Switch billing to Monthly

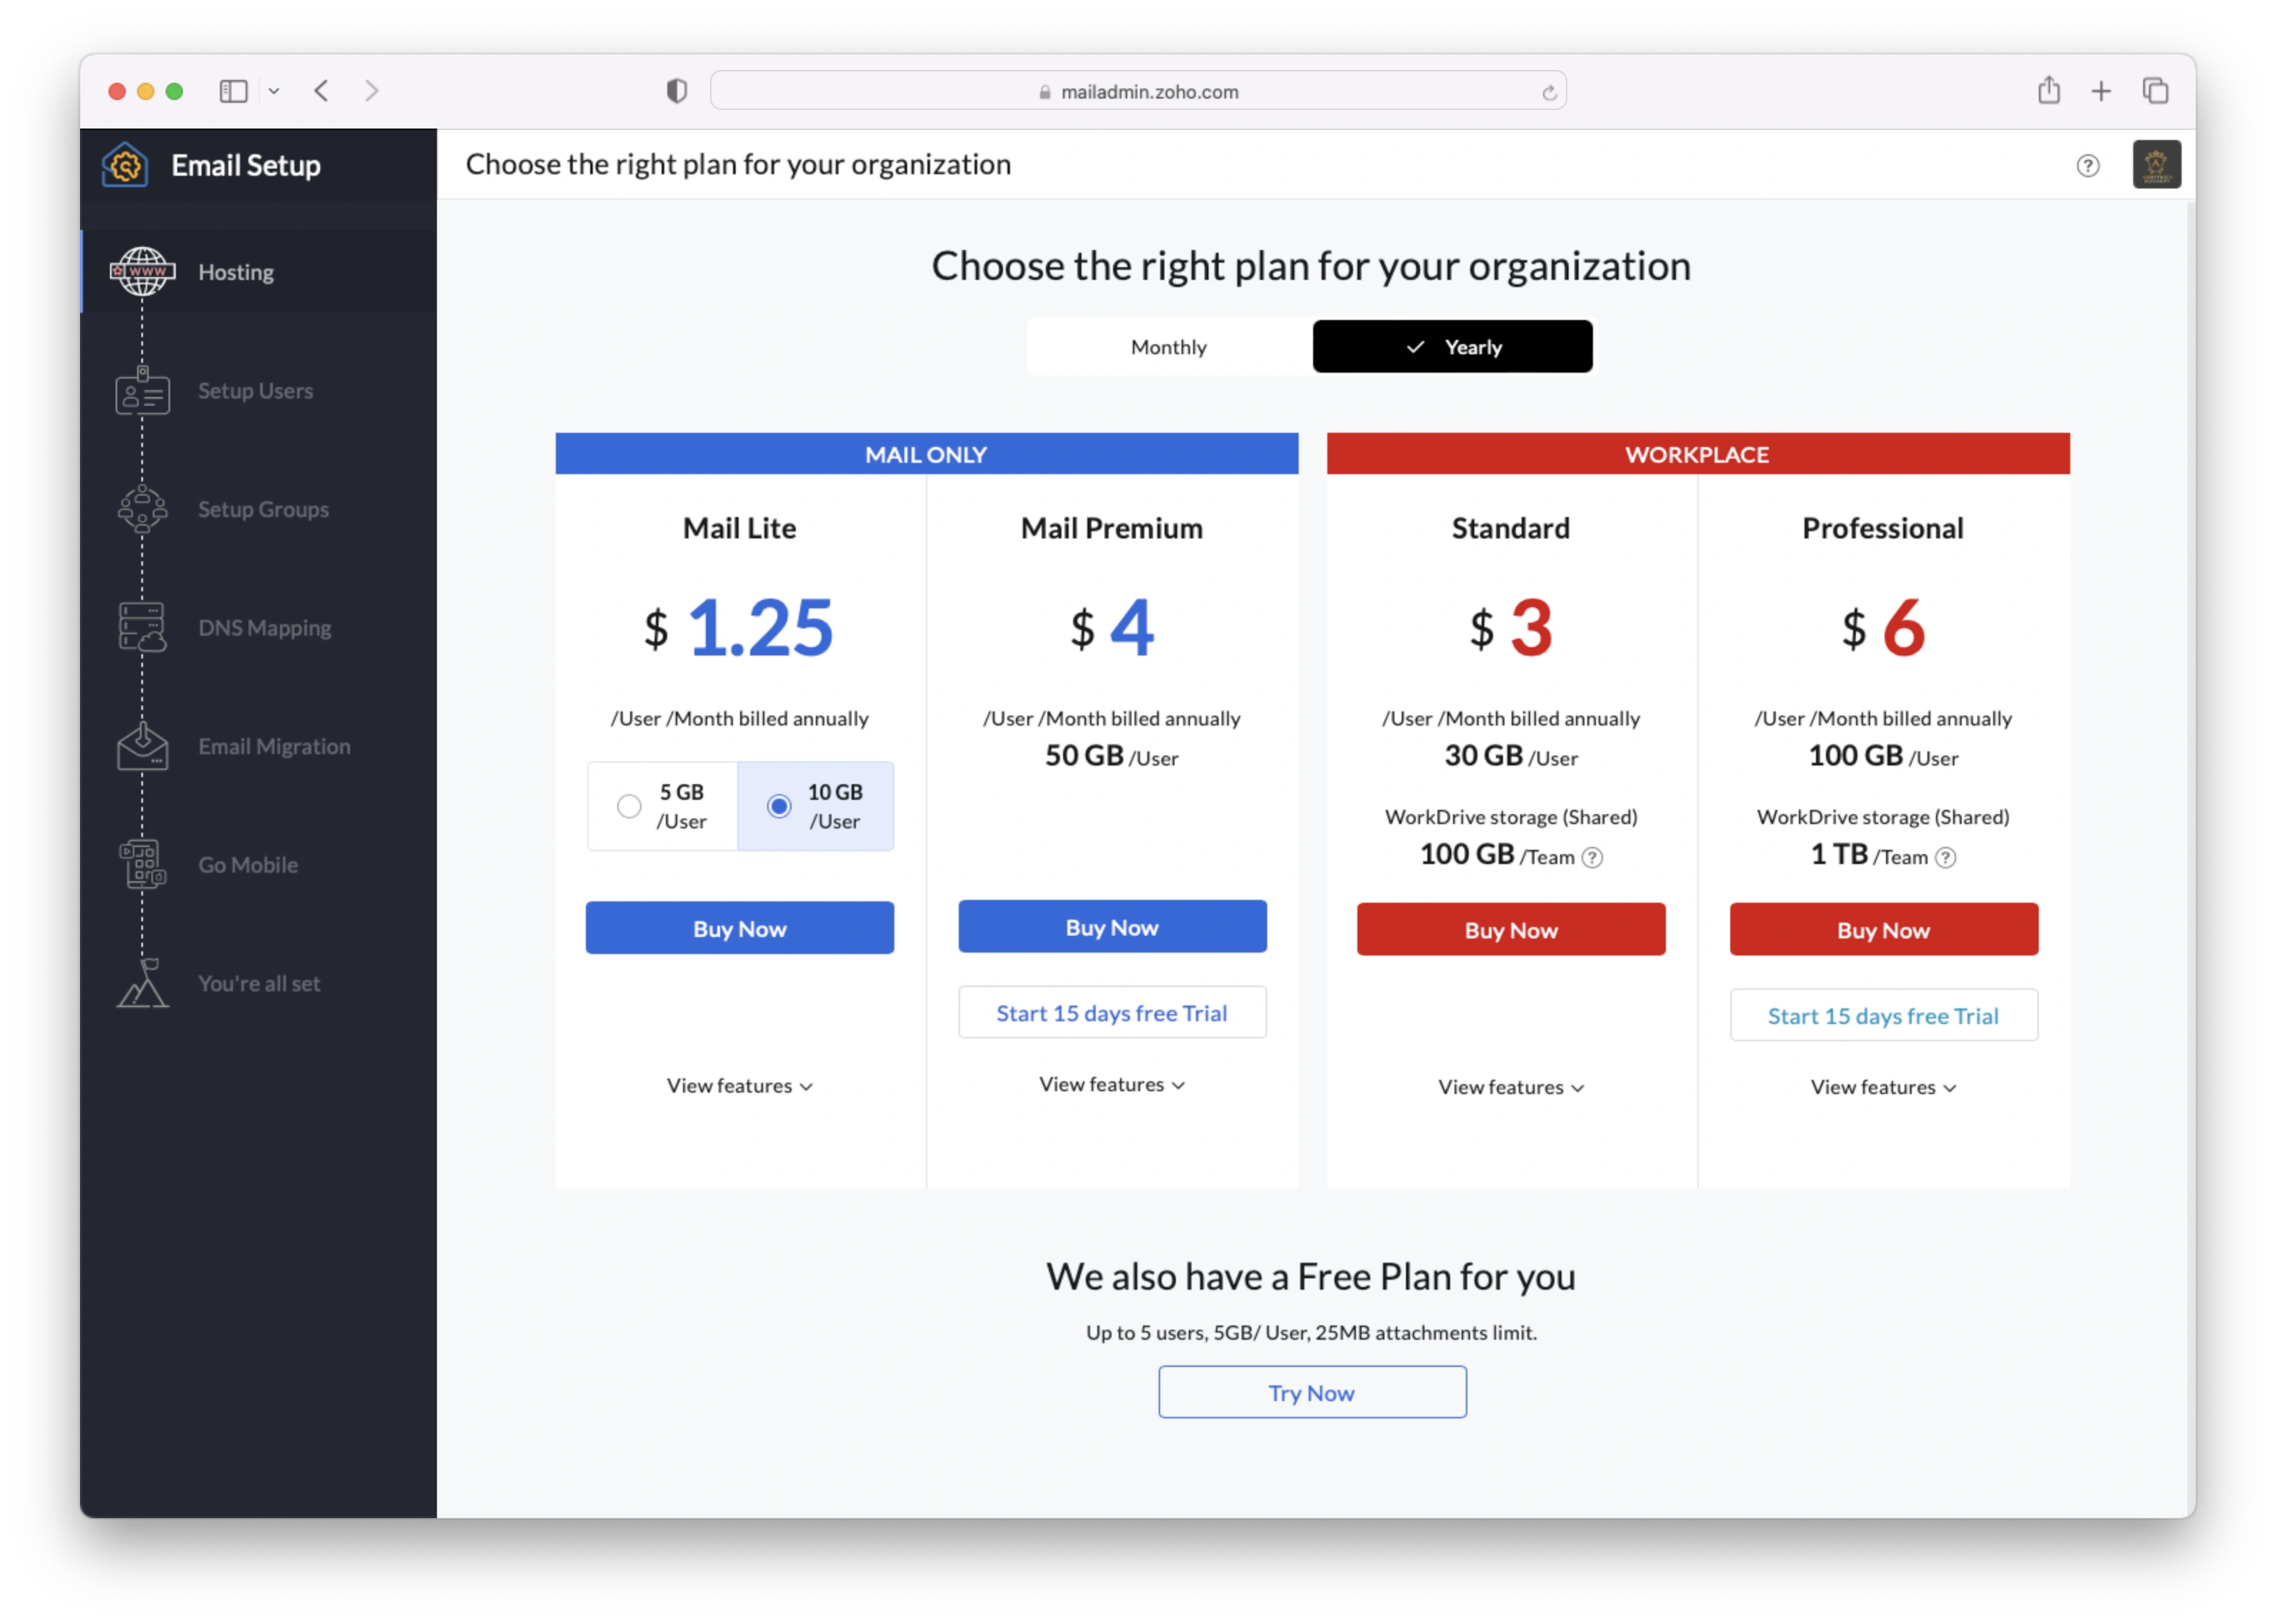click(1168, 346)
